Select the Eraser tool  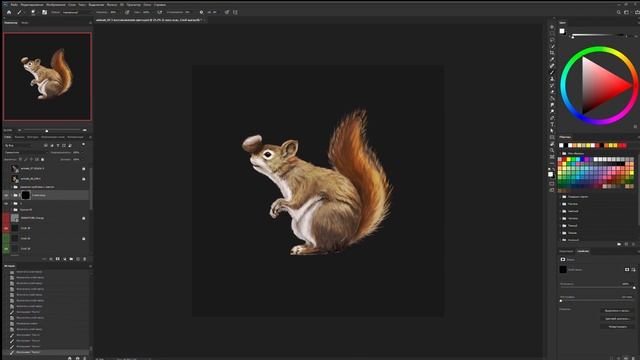point(552,92)
